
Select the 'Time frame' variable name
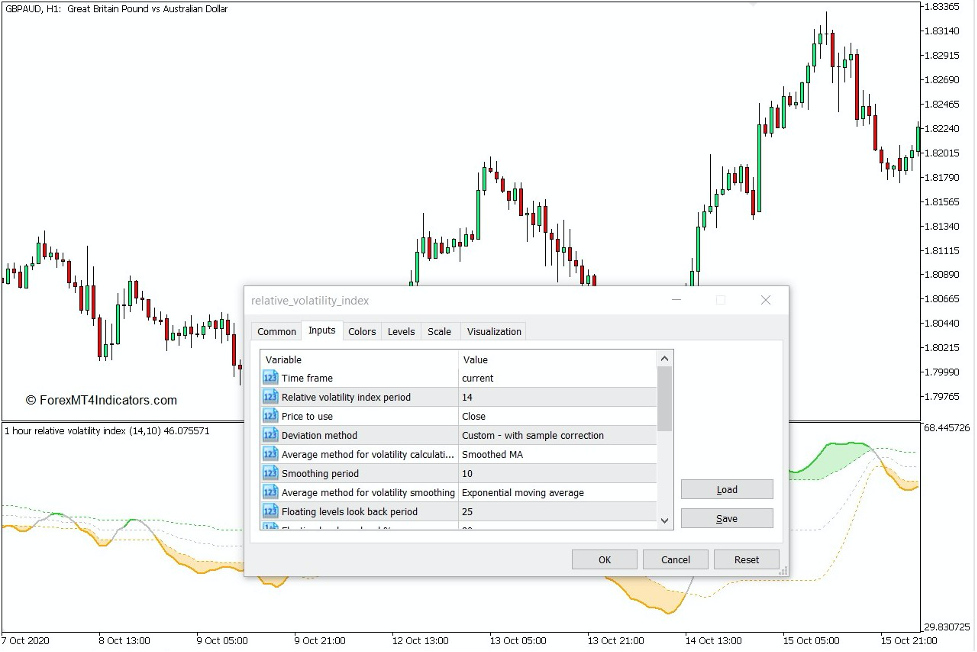(307, 378)
